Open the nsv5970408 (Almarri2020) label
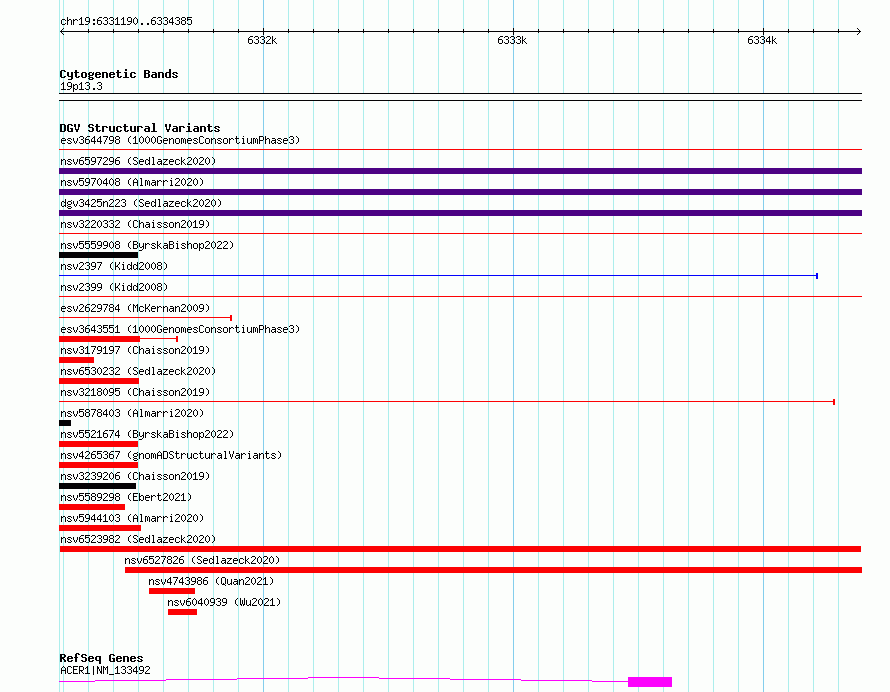890x692 pixels. coord(132,182)
